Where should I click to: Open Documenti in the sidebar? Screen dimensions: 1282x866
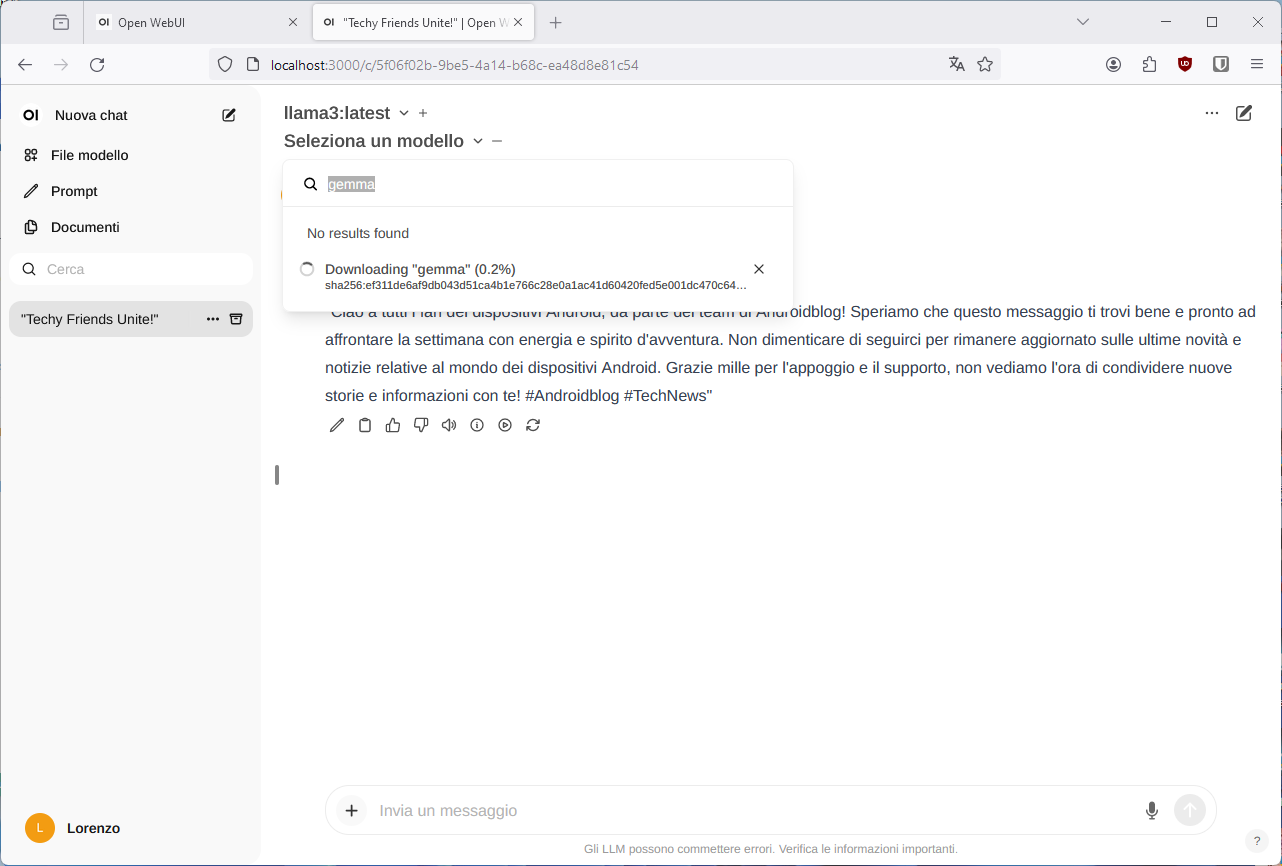(x=85, y=227)
